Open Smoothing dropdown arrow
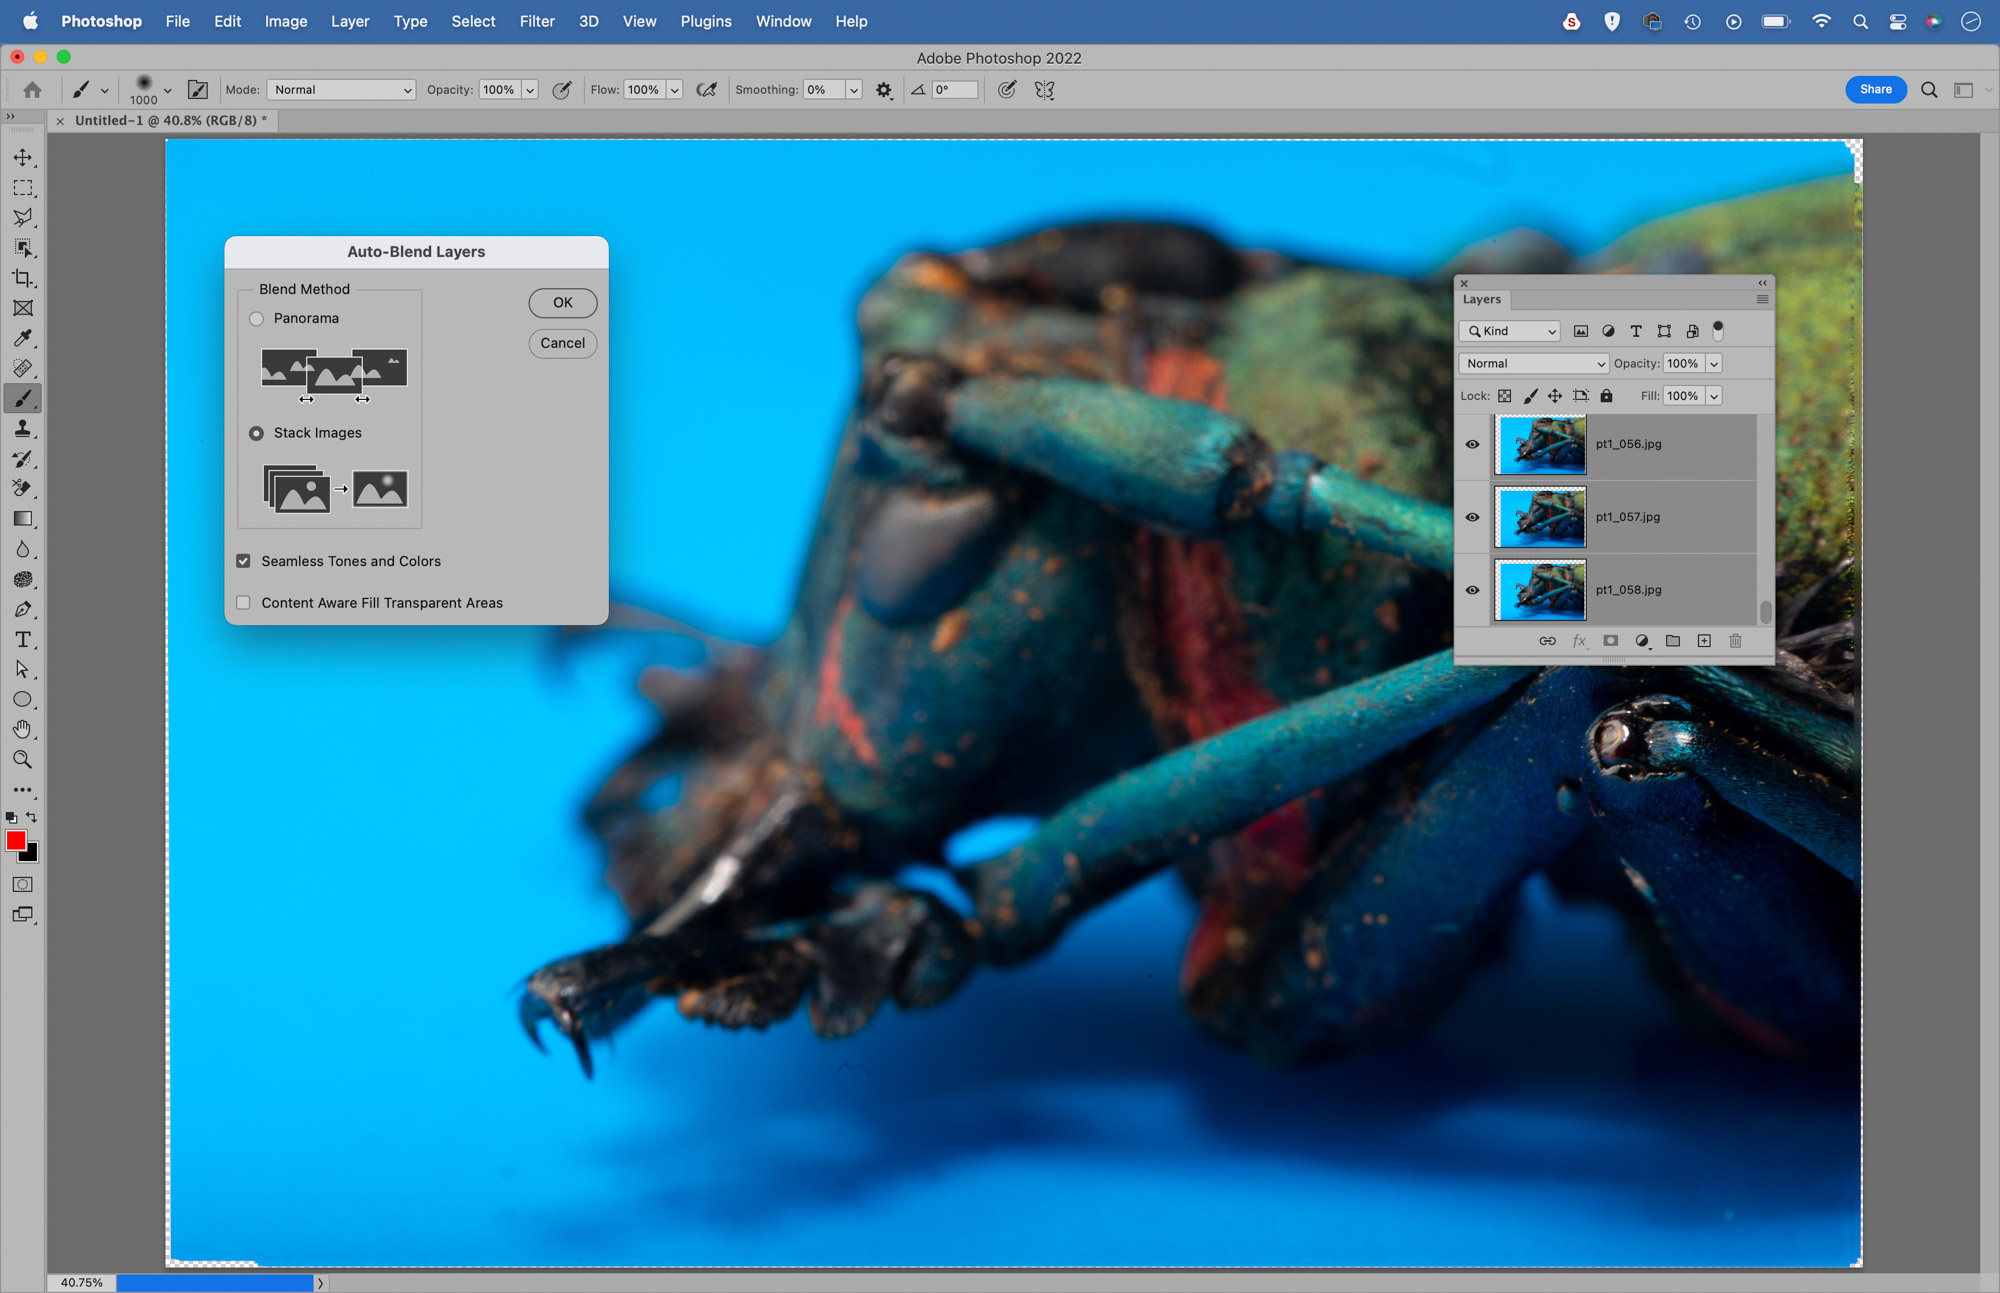Image resolution: width=2000 pixels, height=1293 pixels. (854, 90)
